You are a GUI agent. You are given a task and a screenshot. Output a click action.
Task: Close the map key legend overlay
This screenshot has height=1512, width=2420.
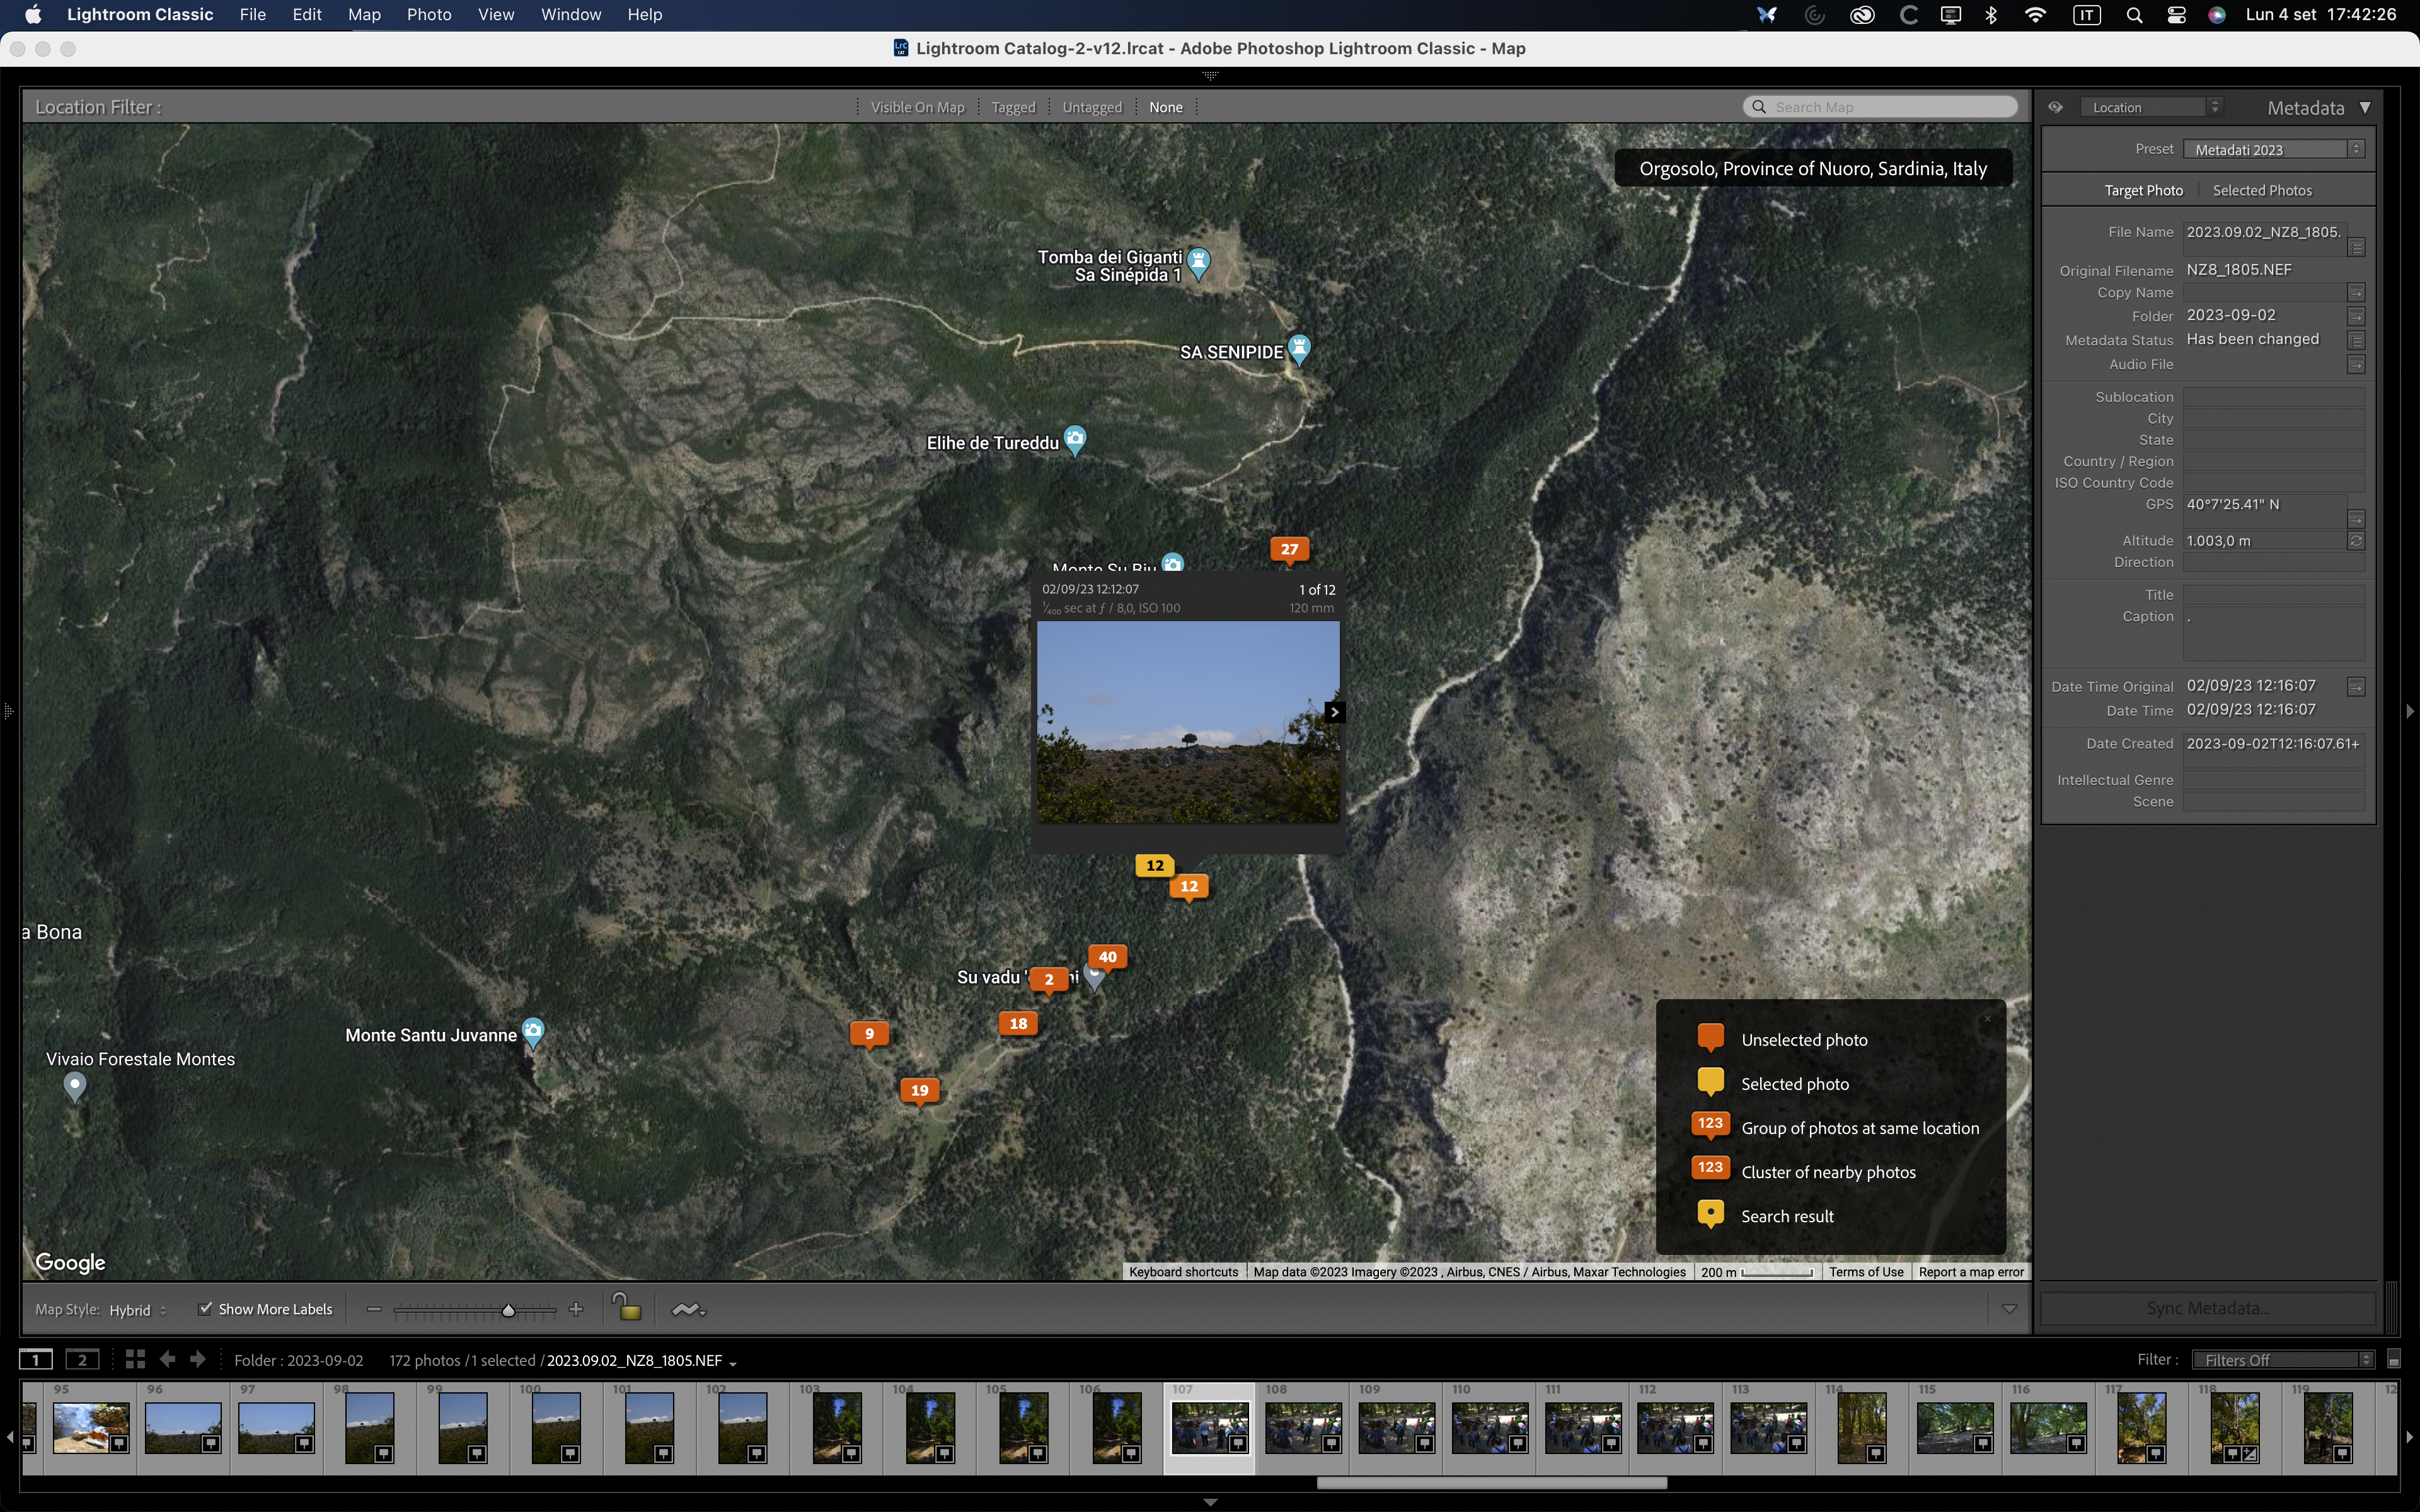pos(1987,1019)
